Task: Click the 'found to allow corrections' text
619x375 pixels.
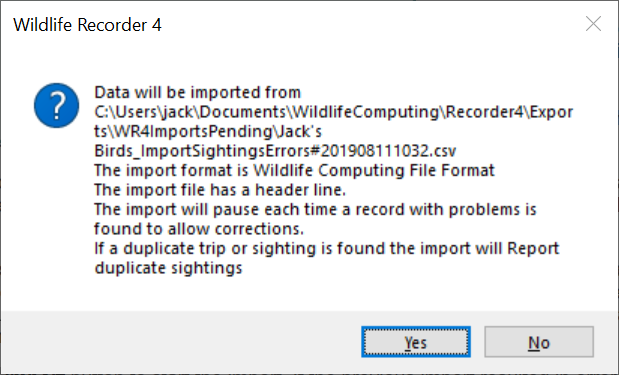Action: [x=199, y=229]
